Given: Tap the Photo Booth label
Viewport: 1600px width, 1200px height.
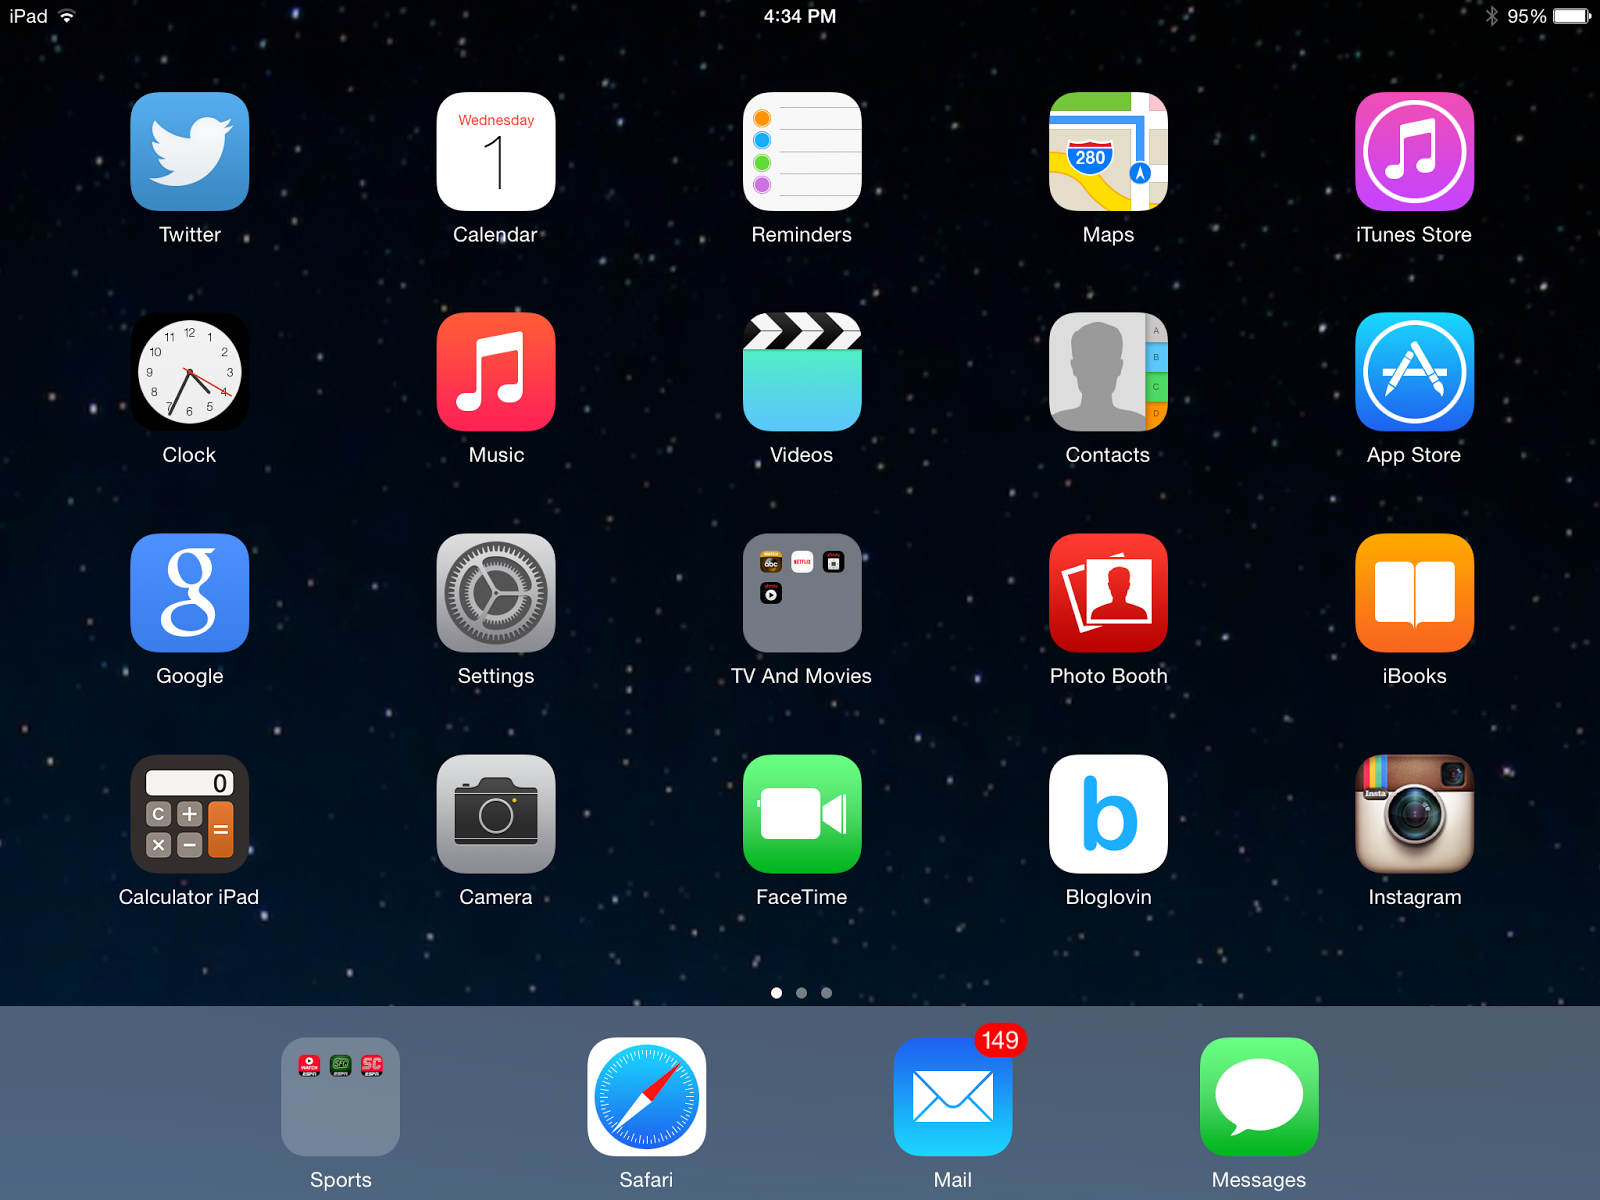Looking at the screenshot, I should click(1108, 676).
